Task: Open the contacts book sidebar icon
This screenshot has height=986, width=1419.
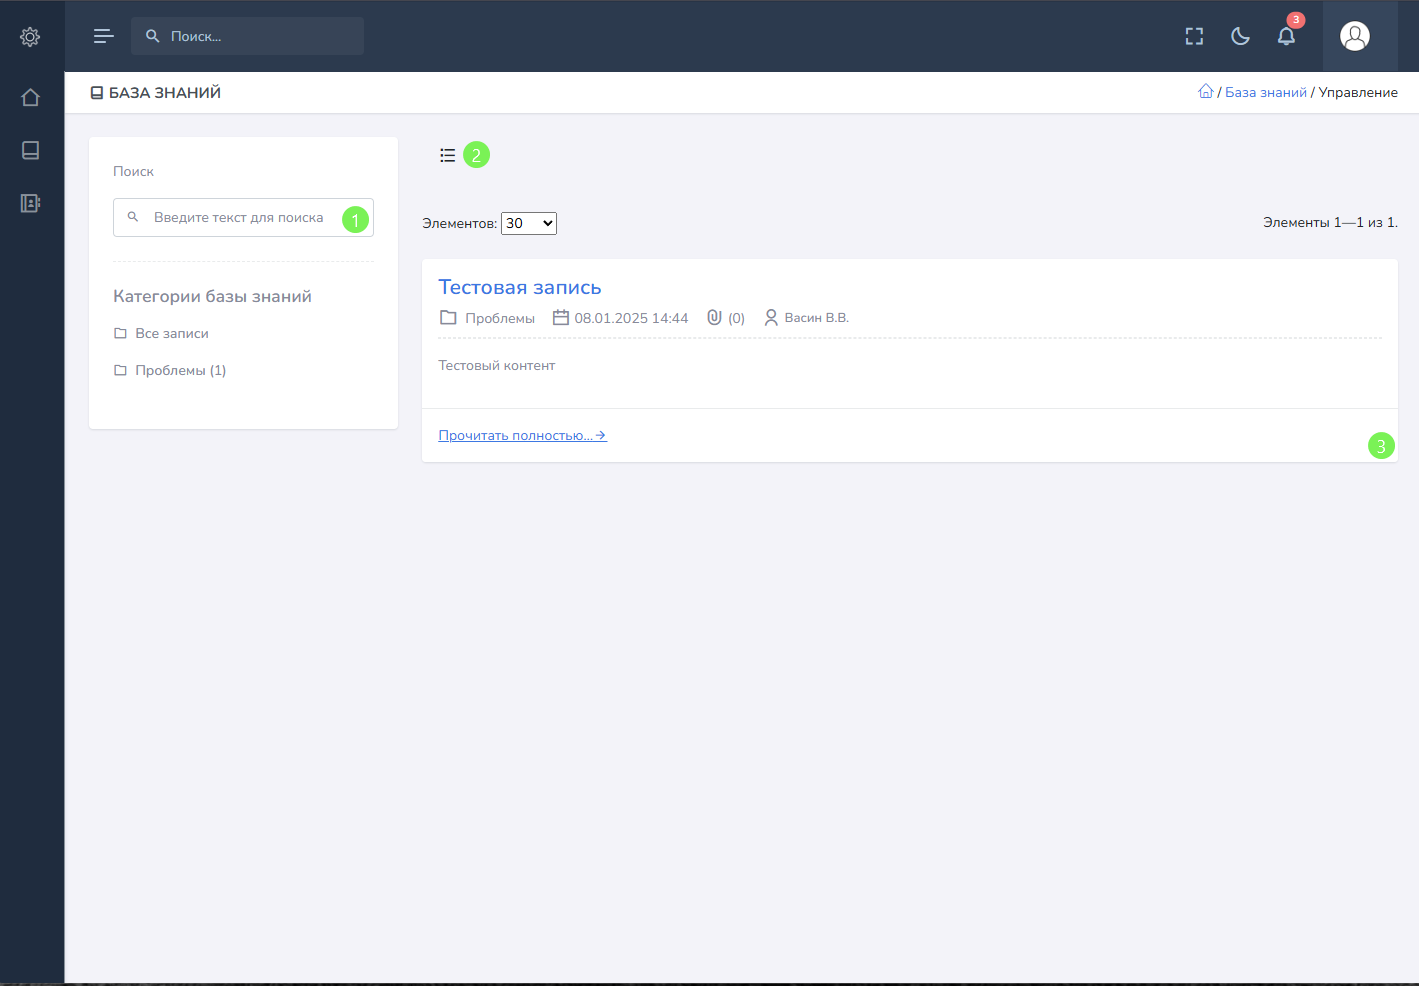Action: (x=30, y=203)
